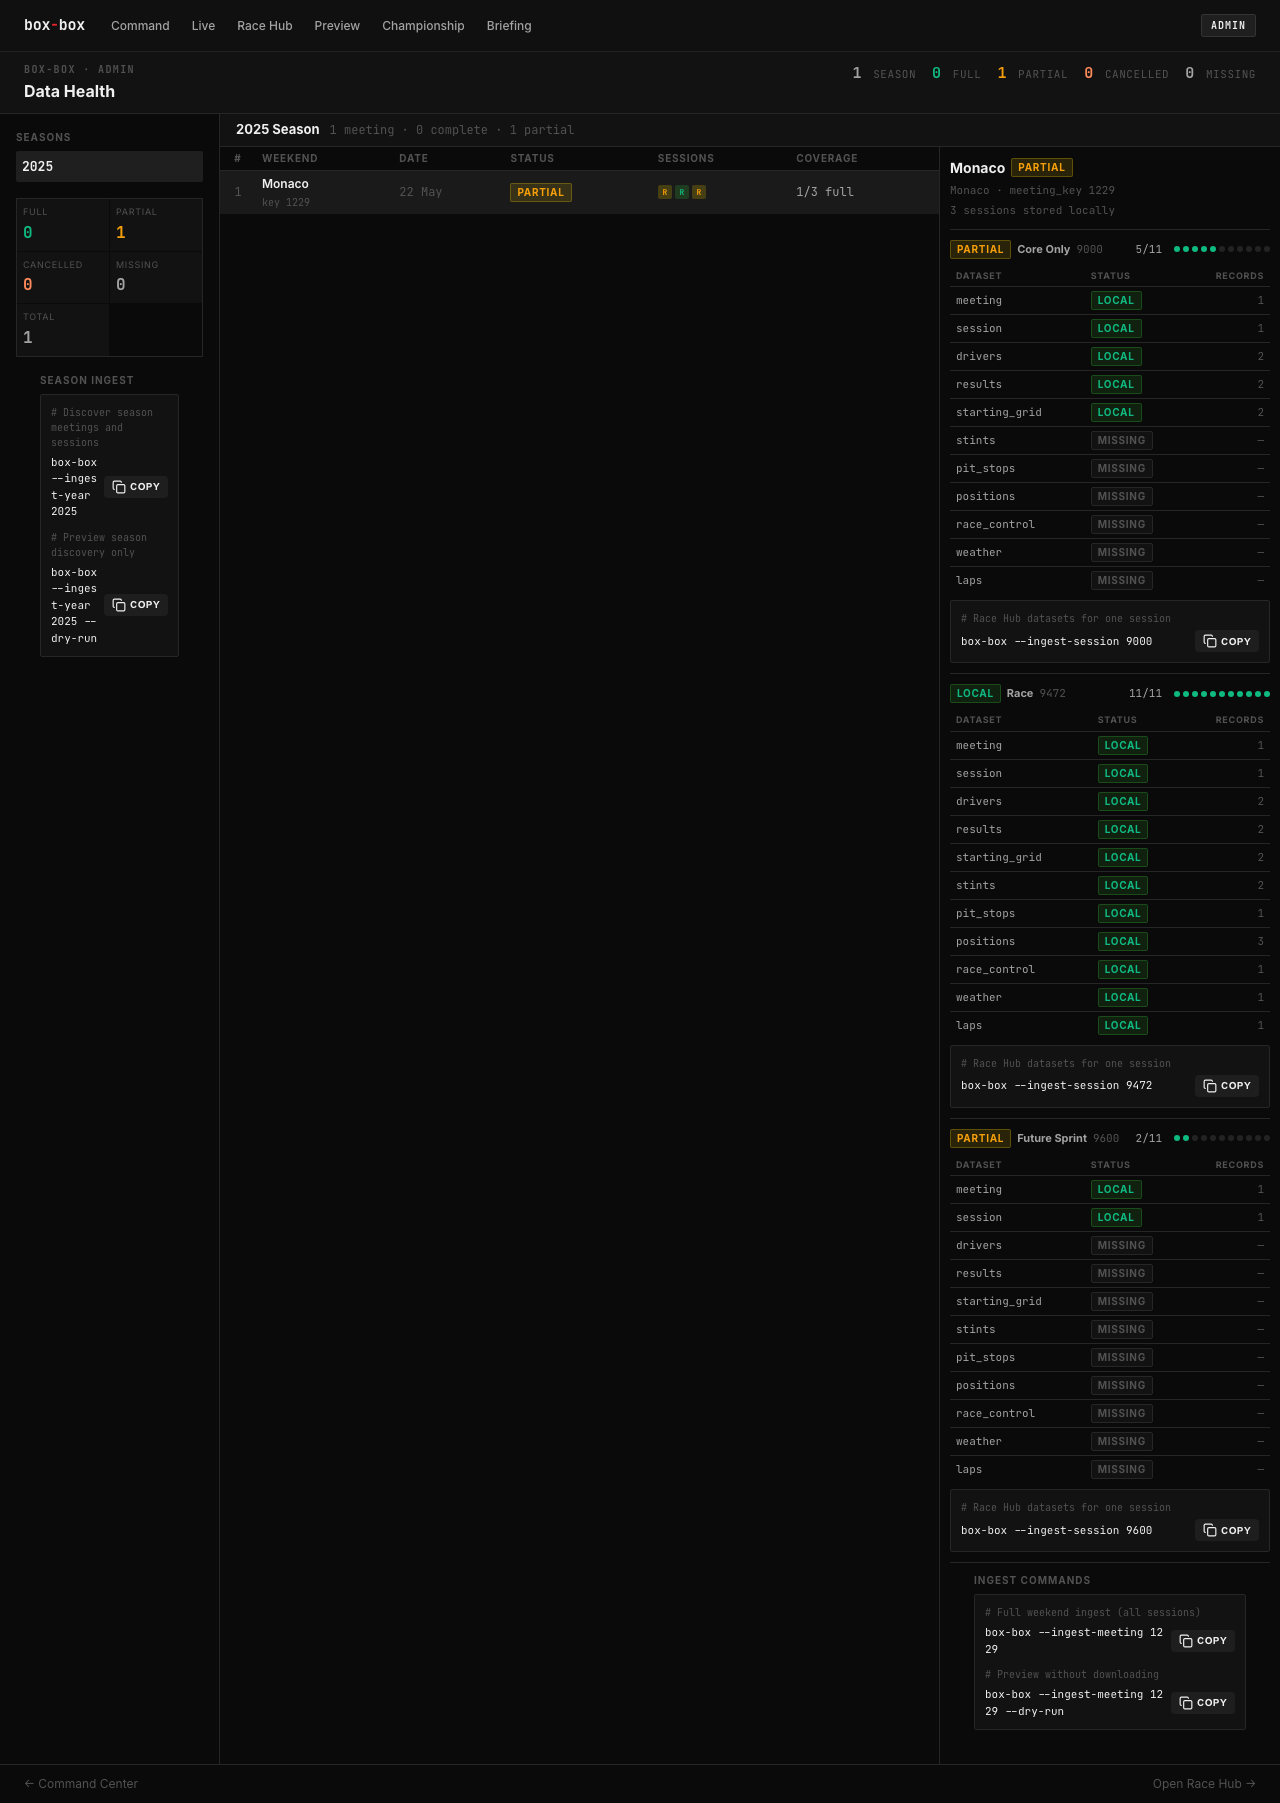Click the CANCELLED counter in top summary
This screenshot has width=1280, height=1803.
(x=1126, y=74)
